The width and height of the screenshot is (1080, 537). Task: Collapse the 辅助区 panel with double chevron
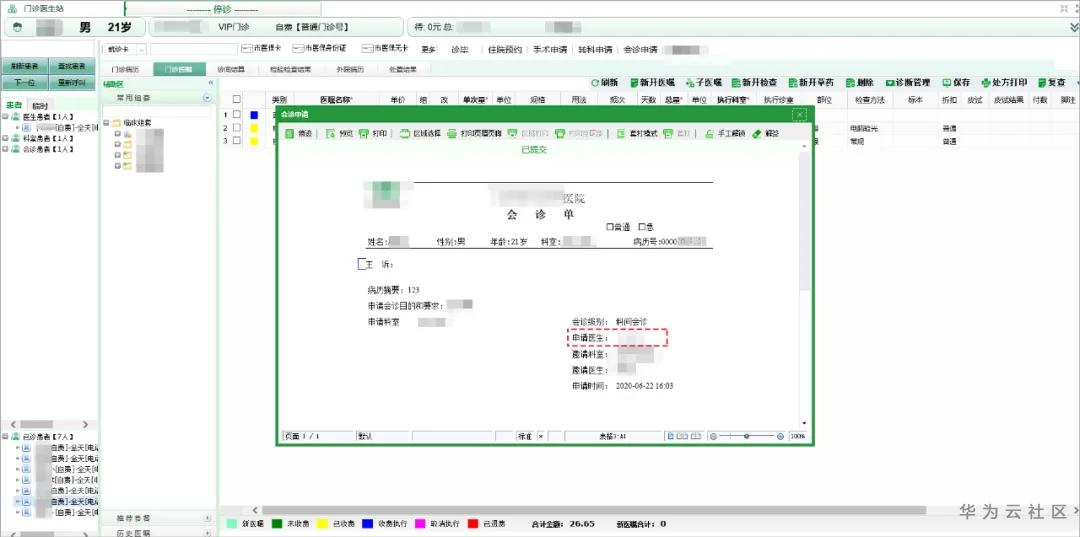211,83
